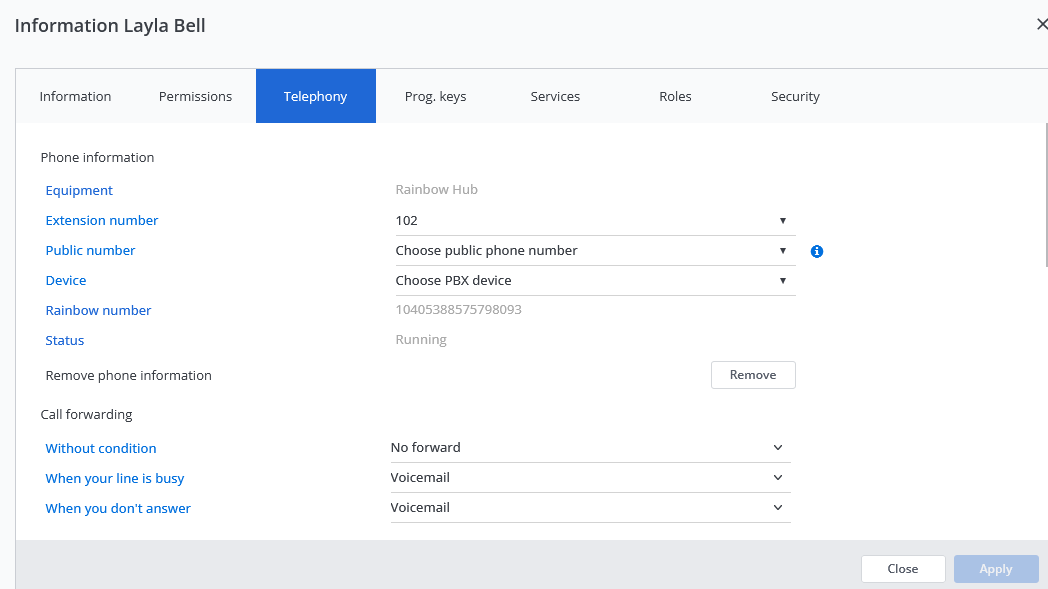
Task: Close the Information Layla Bell dialog with X
Action: [x=1041, y=25]
